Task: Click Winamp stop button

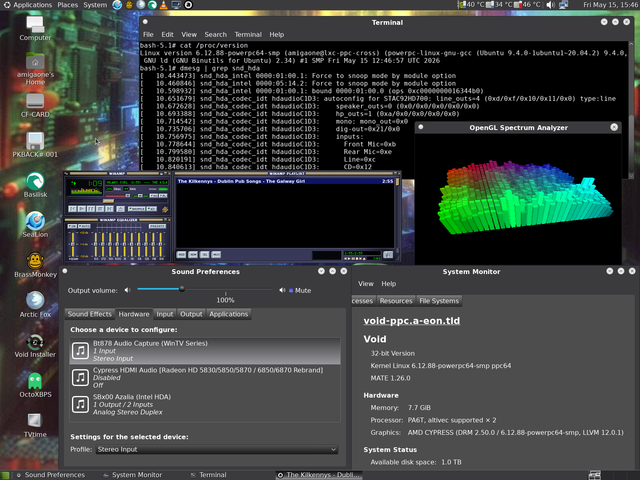Action: pyautogui.click(x=100, y=209)
